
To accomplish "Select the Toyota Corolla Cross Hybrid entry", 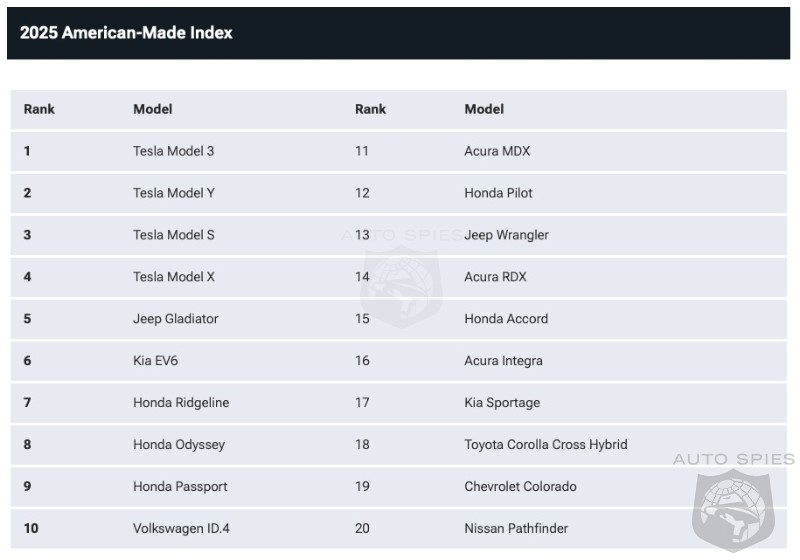I will coord(545,444).
